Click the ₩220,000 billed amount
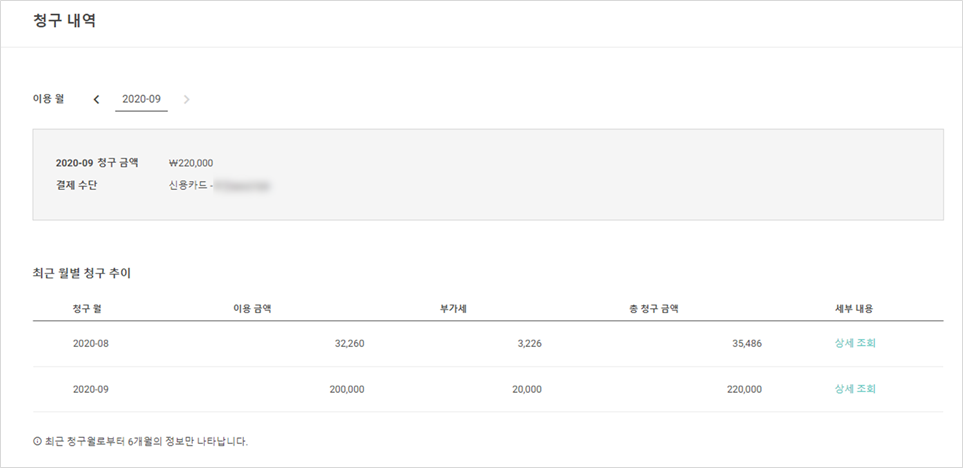 click(x=191, y=162)
